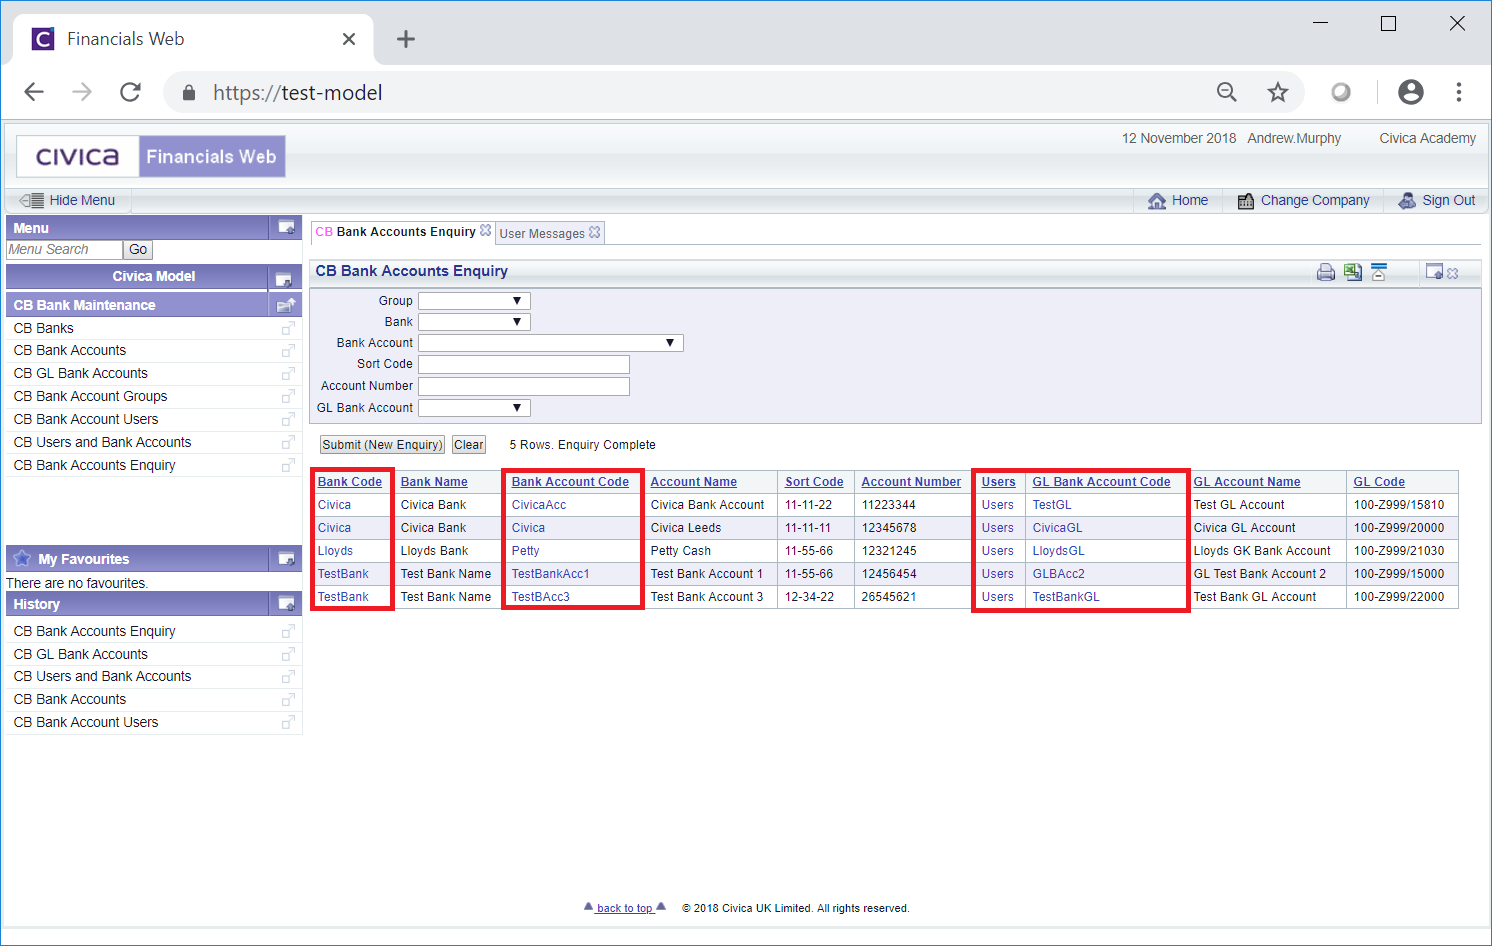Click the History panel icon

[286, 604]
